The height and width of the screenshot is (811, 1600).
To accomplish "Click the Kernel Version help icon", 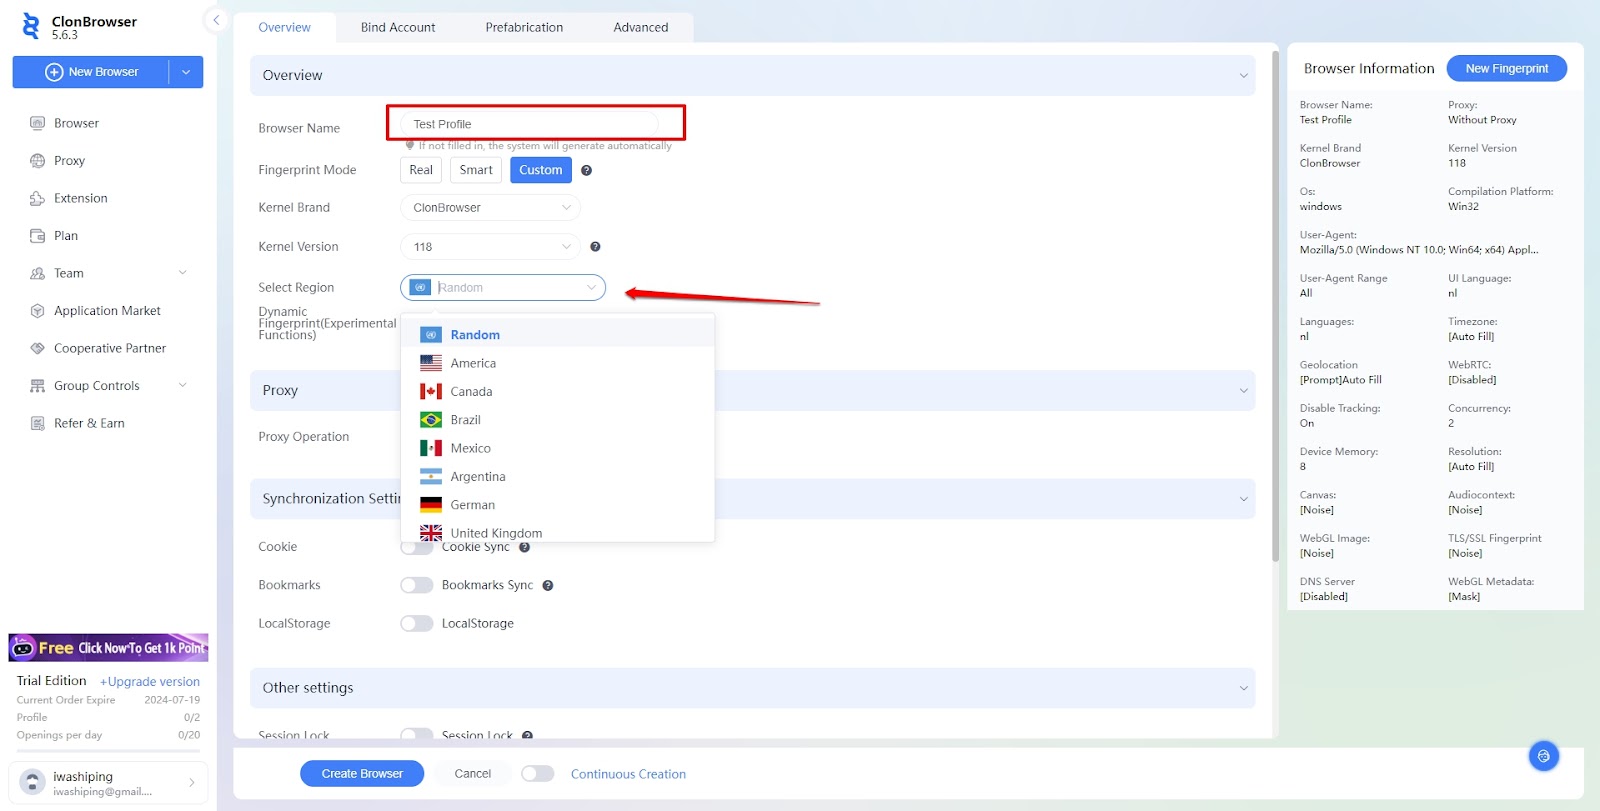I will tap(595, 247).
